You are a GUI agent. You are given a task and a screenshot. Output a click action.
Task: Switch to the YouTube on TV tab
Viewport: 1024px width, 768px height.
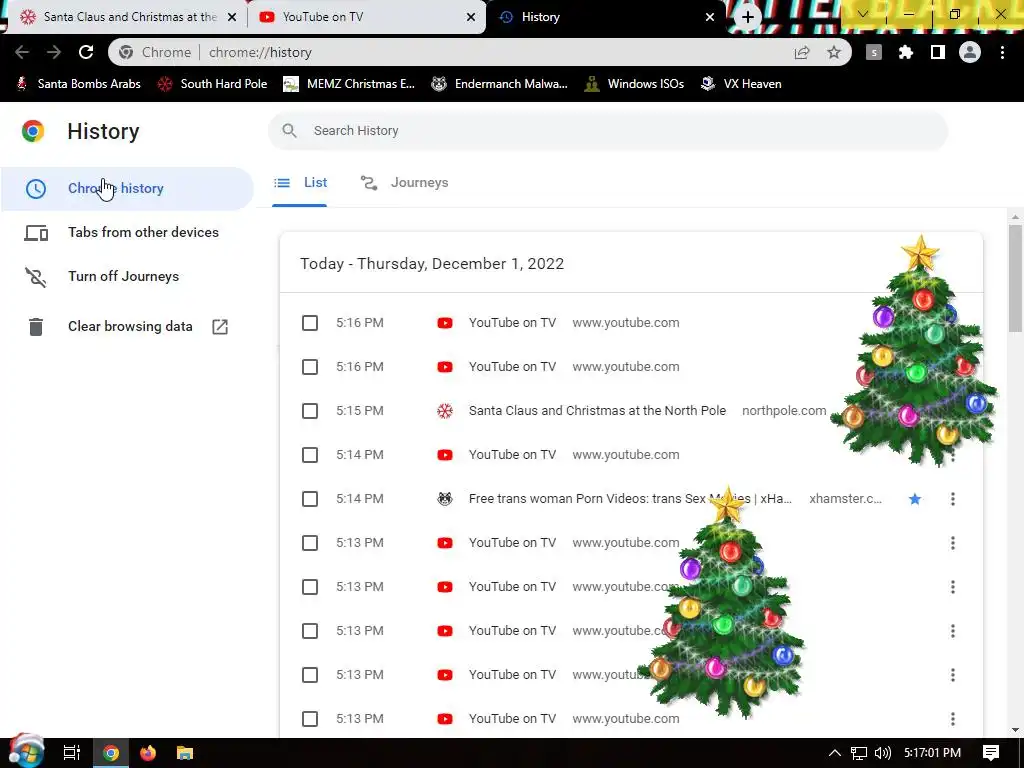[x=366, y=17]
